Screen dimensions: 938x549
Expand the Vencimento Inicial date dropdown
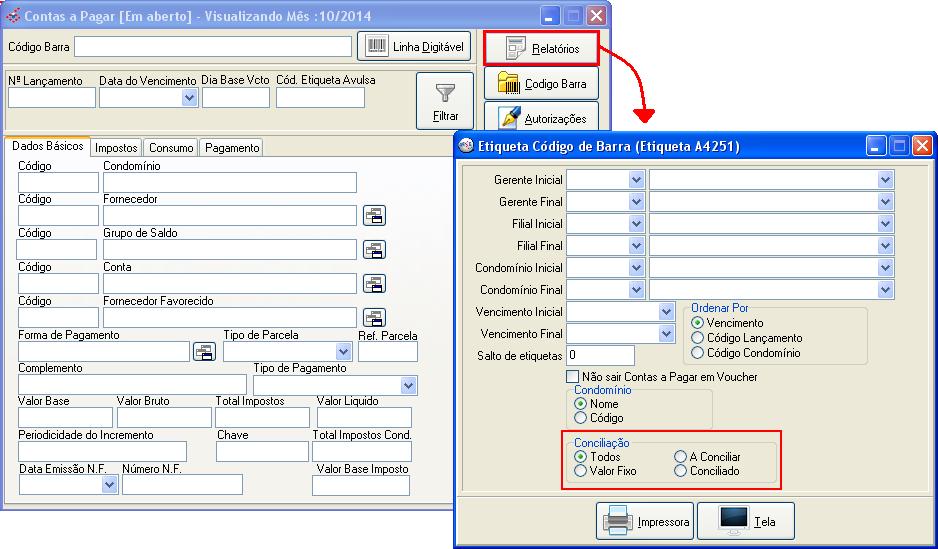point(667,312)
